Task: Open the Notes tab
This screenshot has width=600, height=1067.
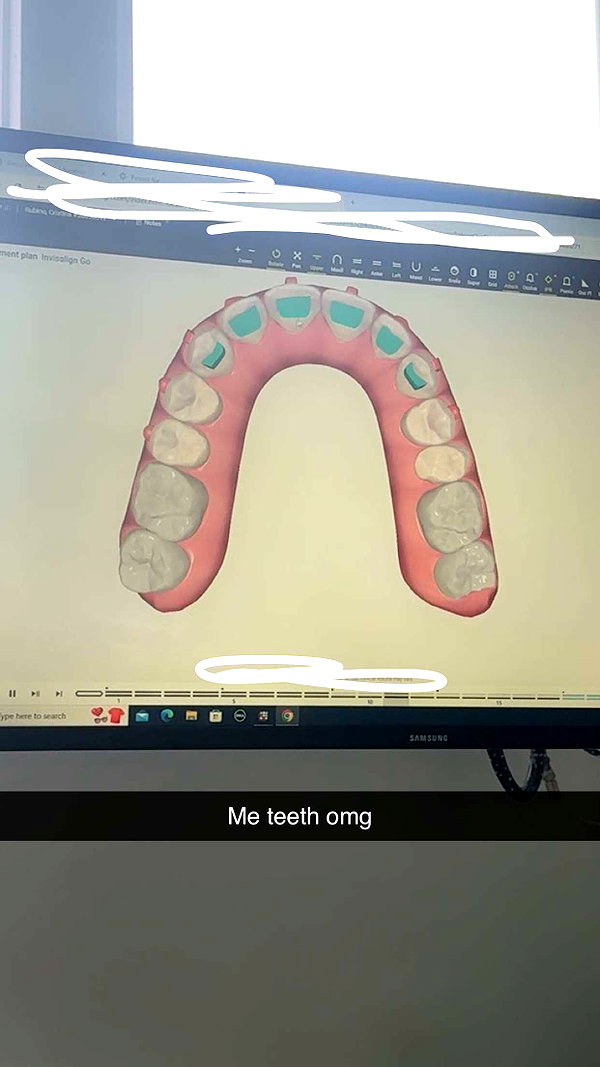Action: (x=151, y=223)
